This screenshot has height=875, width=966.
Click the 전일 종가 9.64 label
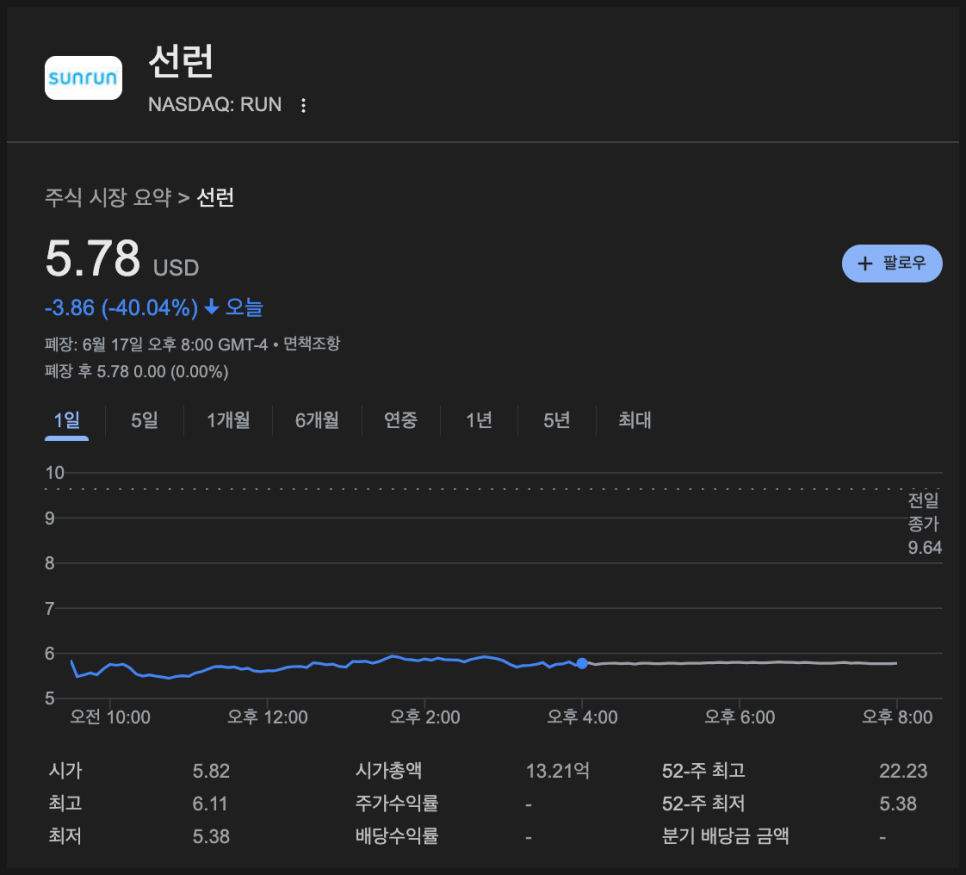coord(924,524)
